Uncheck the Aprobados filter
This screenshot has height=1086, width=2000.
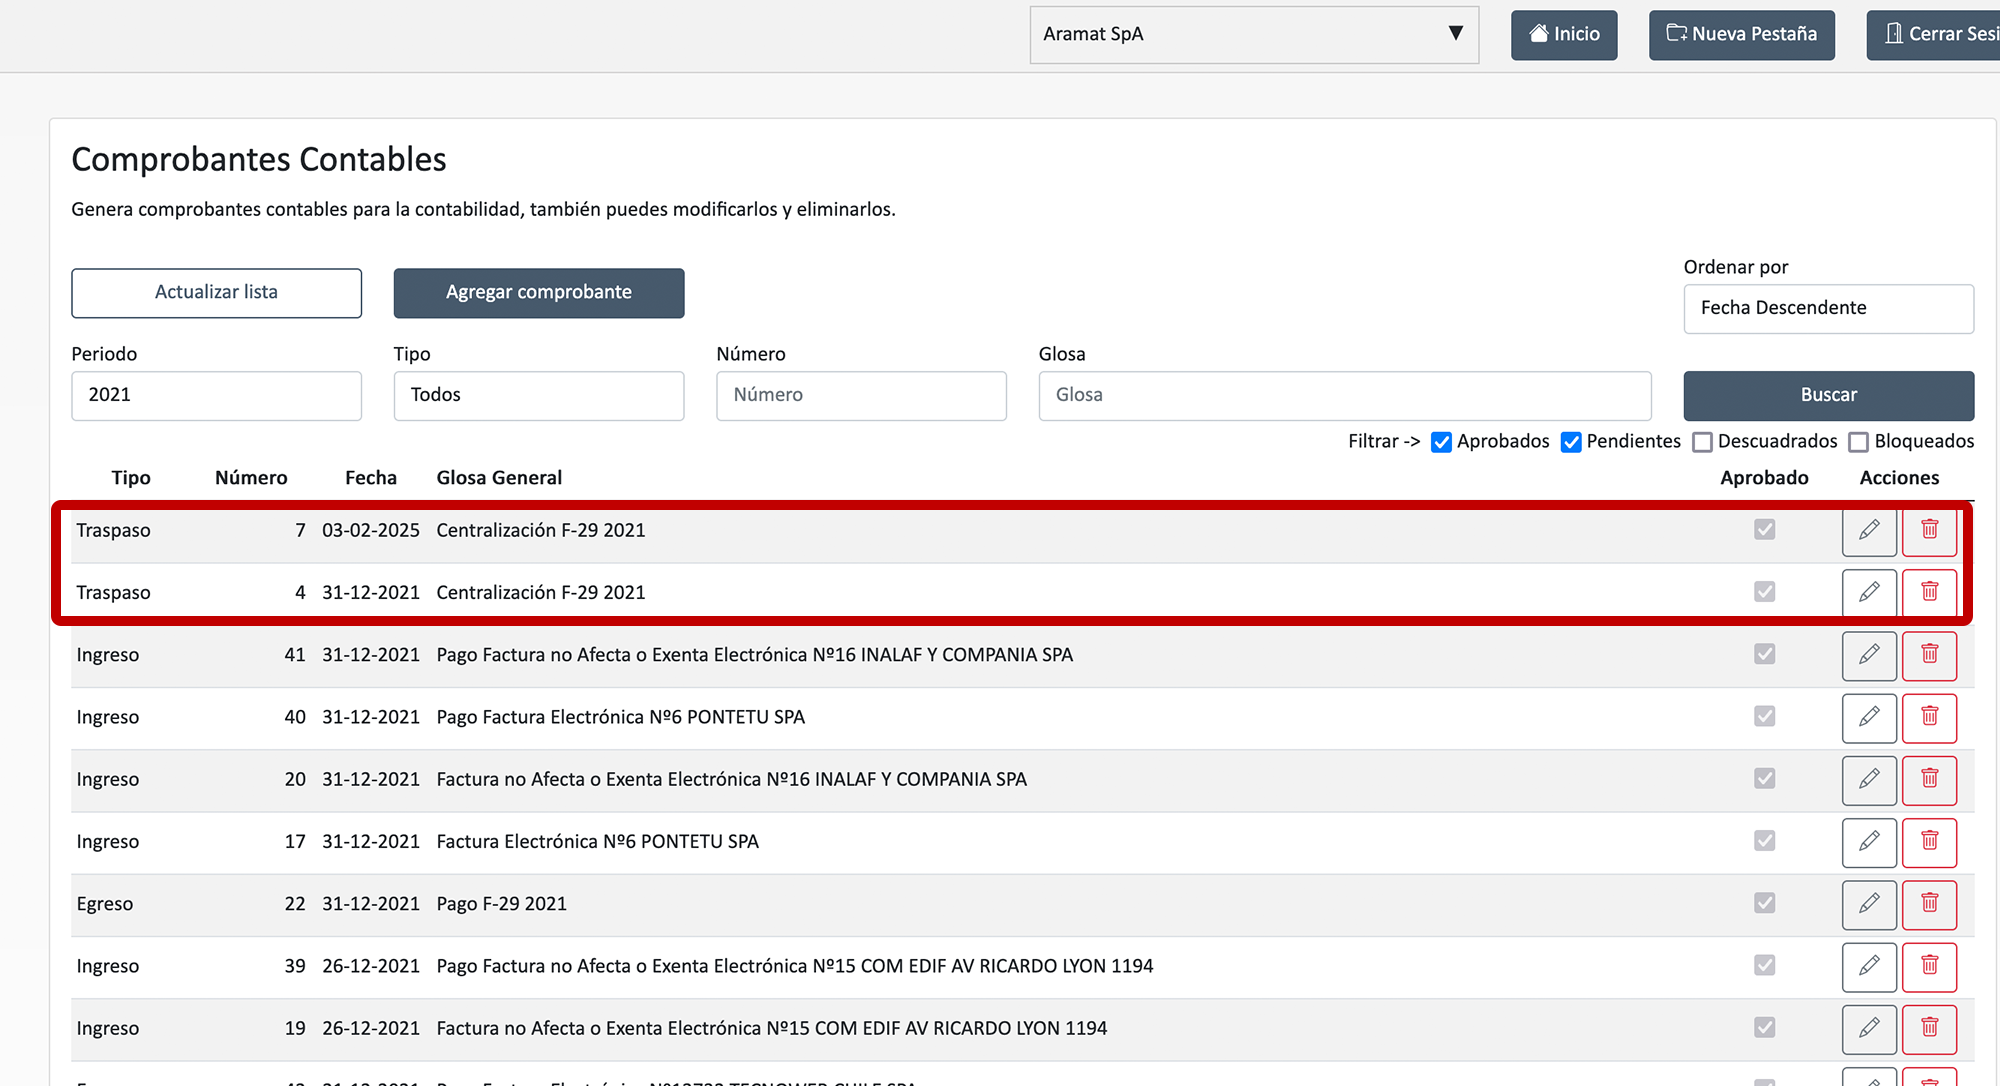(x=1441, y=442)
